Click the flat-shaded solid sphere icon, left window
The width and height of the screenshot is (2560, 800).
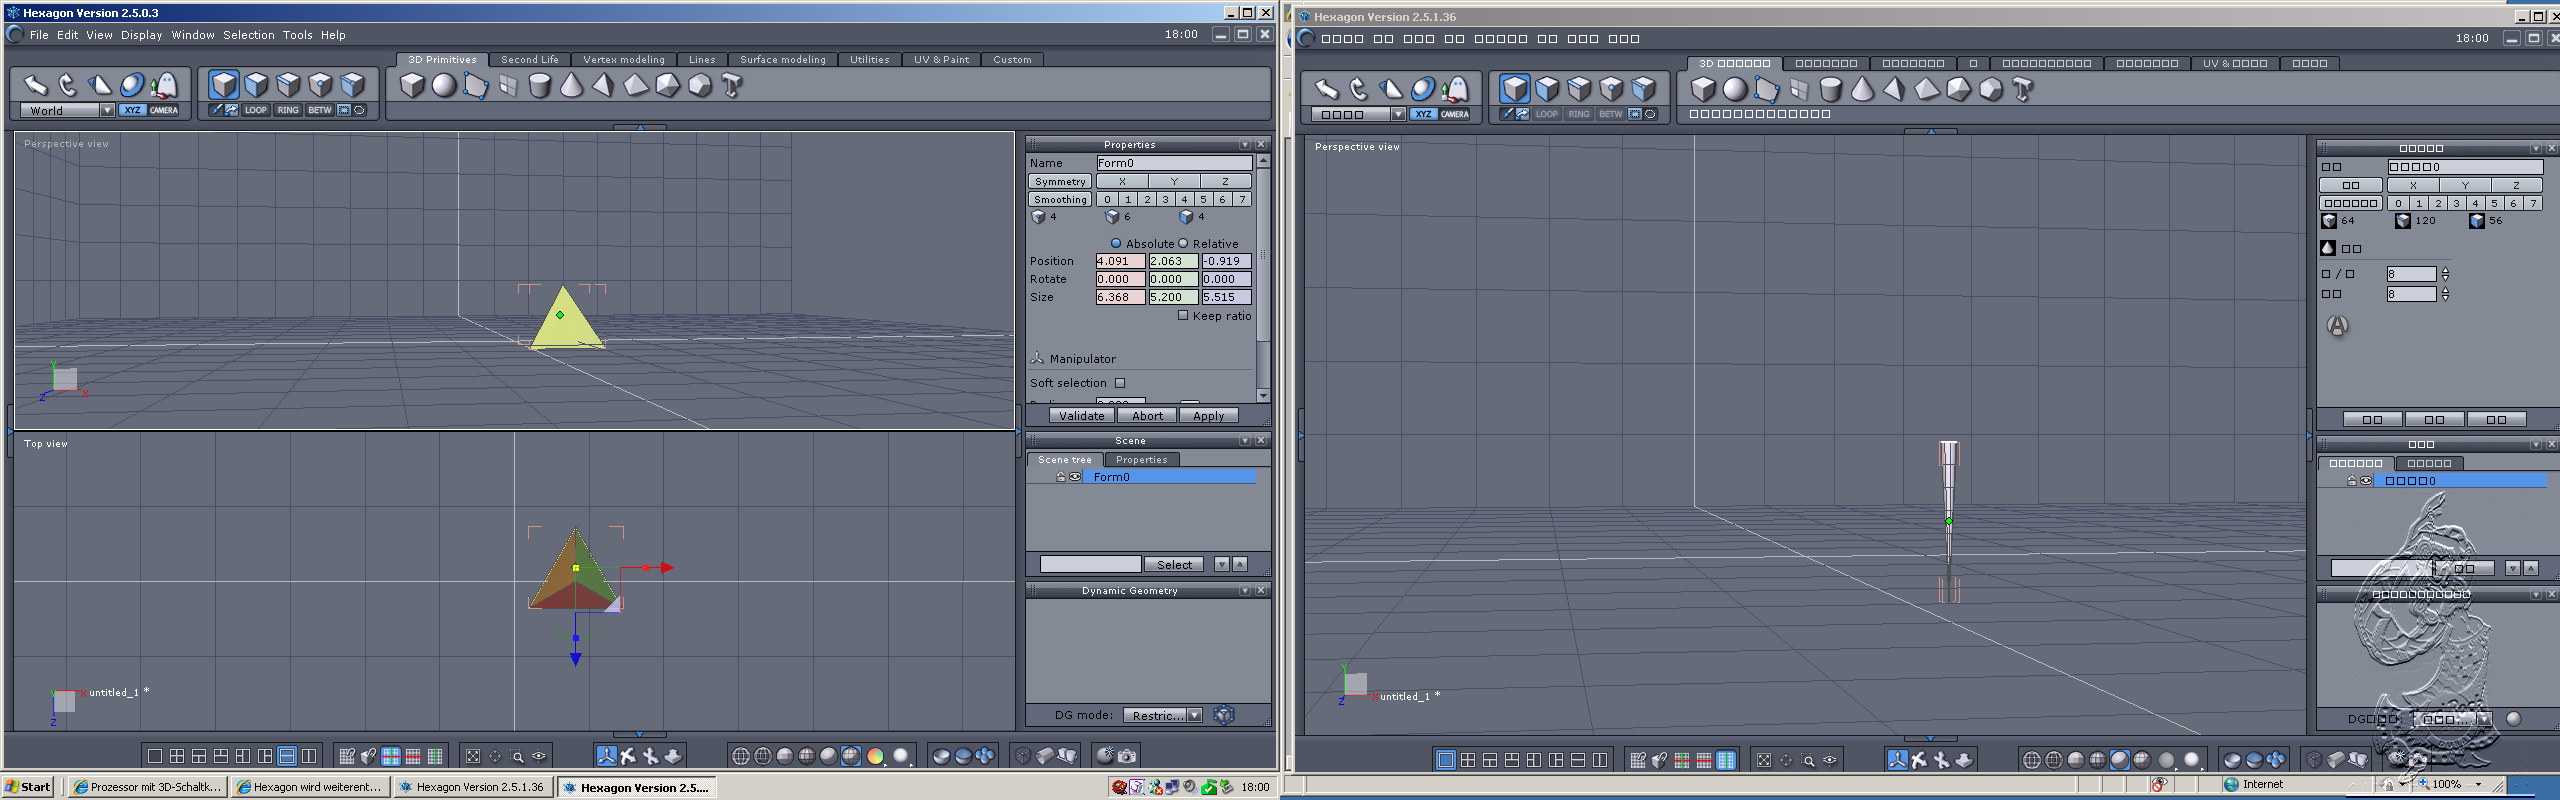[785, 756]
